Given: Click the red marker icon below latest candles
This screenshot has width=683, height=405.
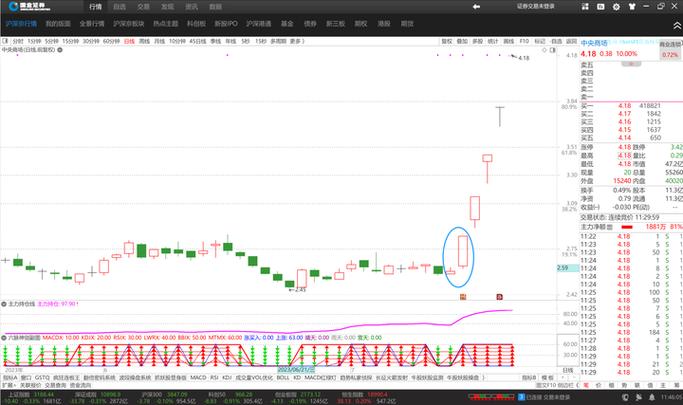Looking at the screenshot, I should click(500, 297).
